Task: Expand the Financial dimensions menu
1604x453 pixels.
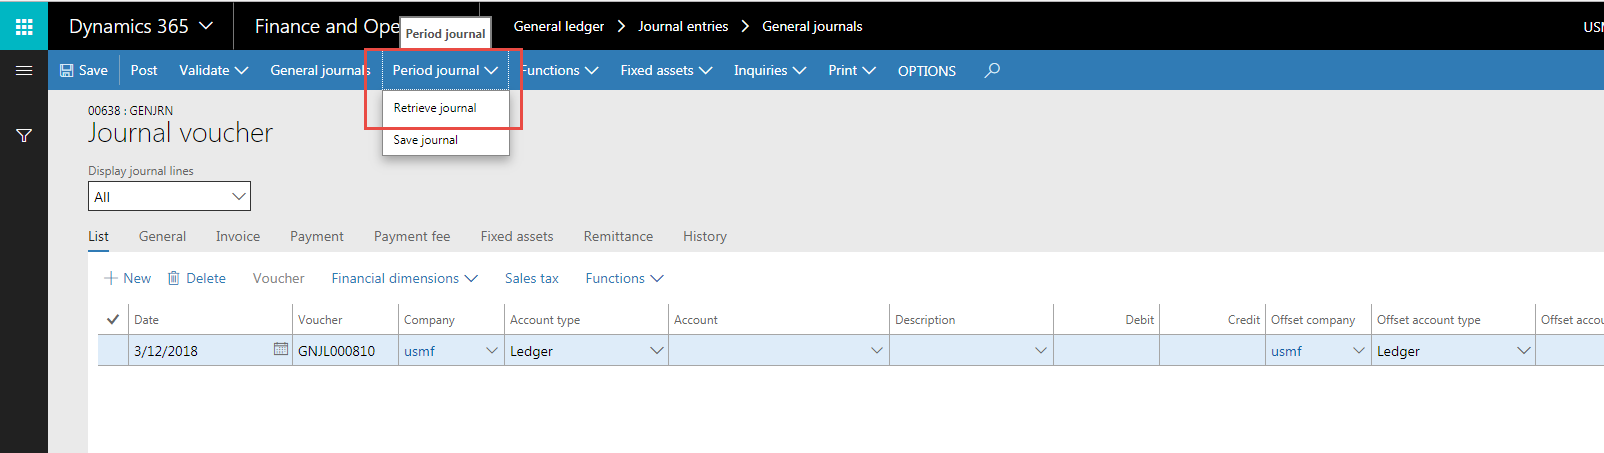Action: pyautogui.click(x=404, y=278)
